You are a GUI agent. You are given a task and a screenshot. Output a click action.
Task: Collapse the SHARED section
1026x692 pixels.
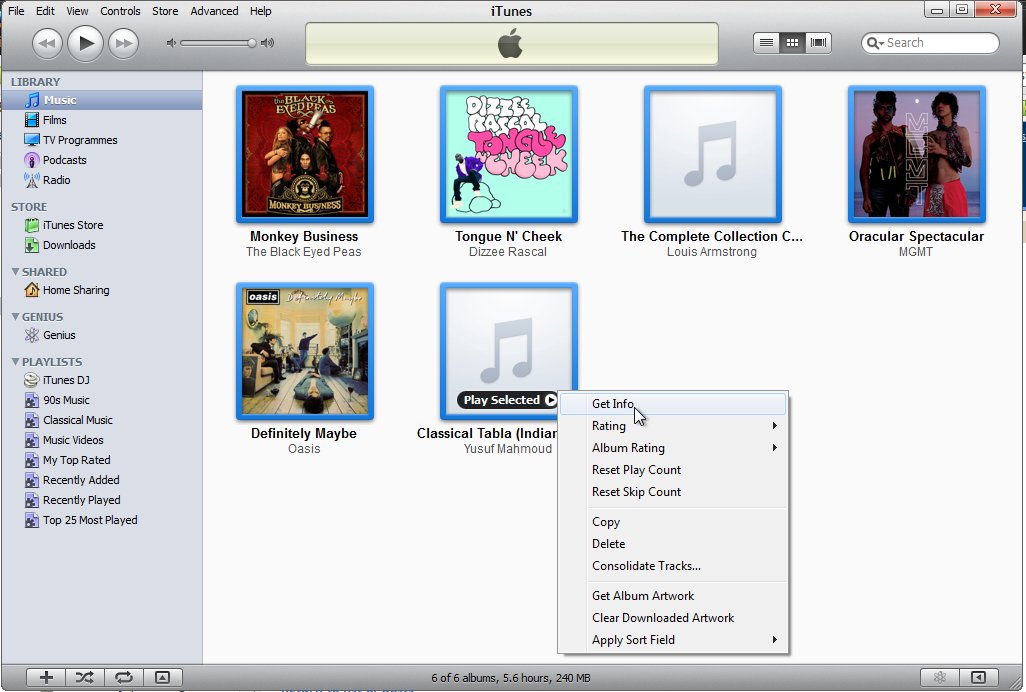(15, 271)
